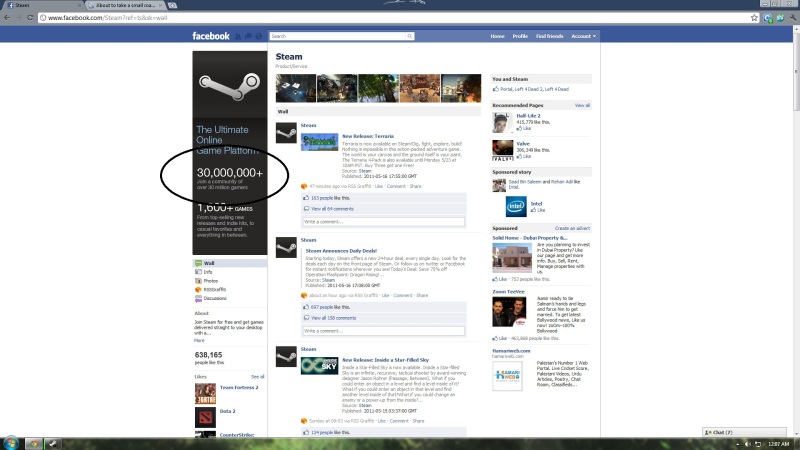Open the first photo thumbnail under the Steam title

point(295,88)
